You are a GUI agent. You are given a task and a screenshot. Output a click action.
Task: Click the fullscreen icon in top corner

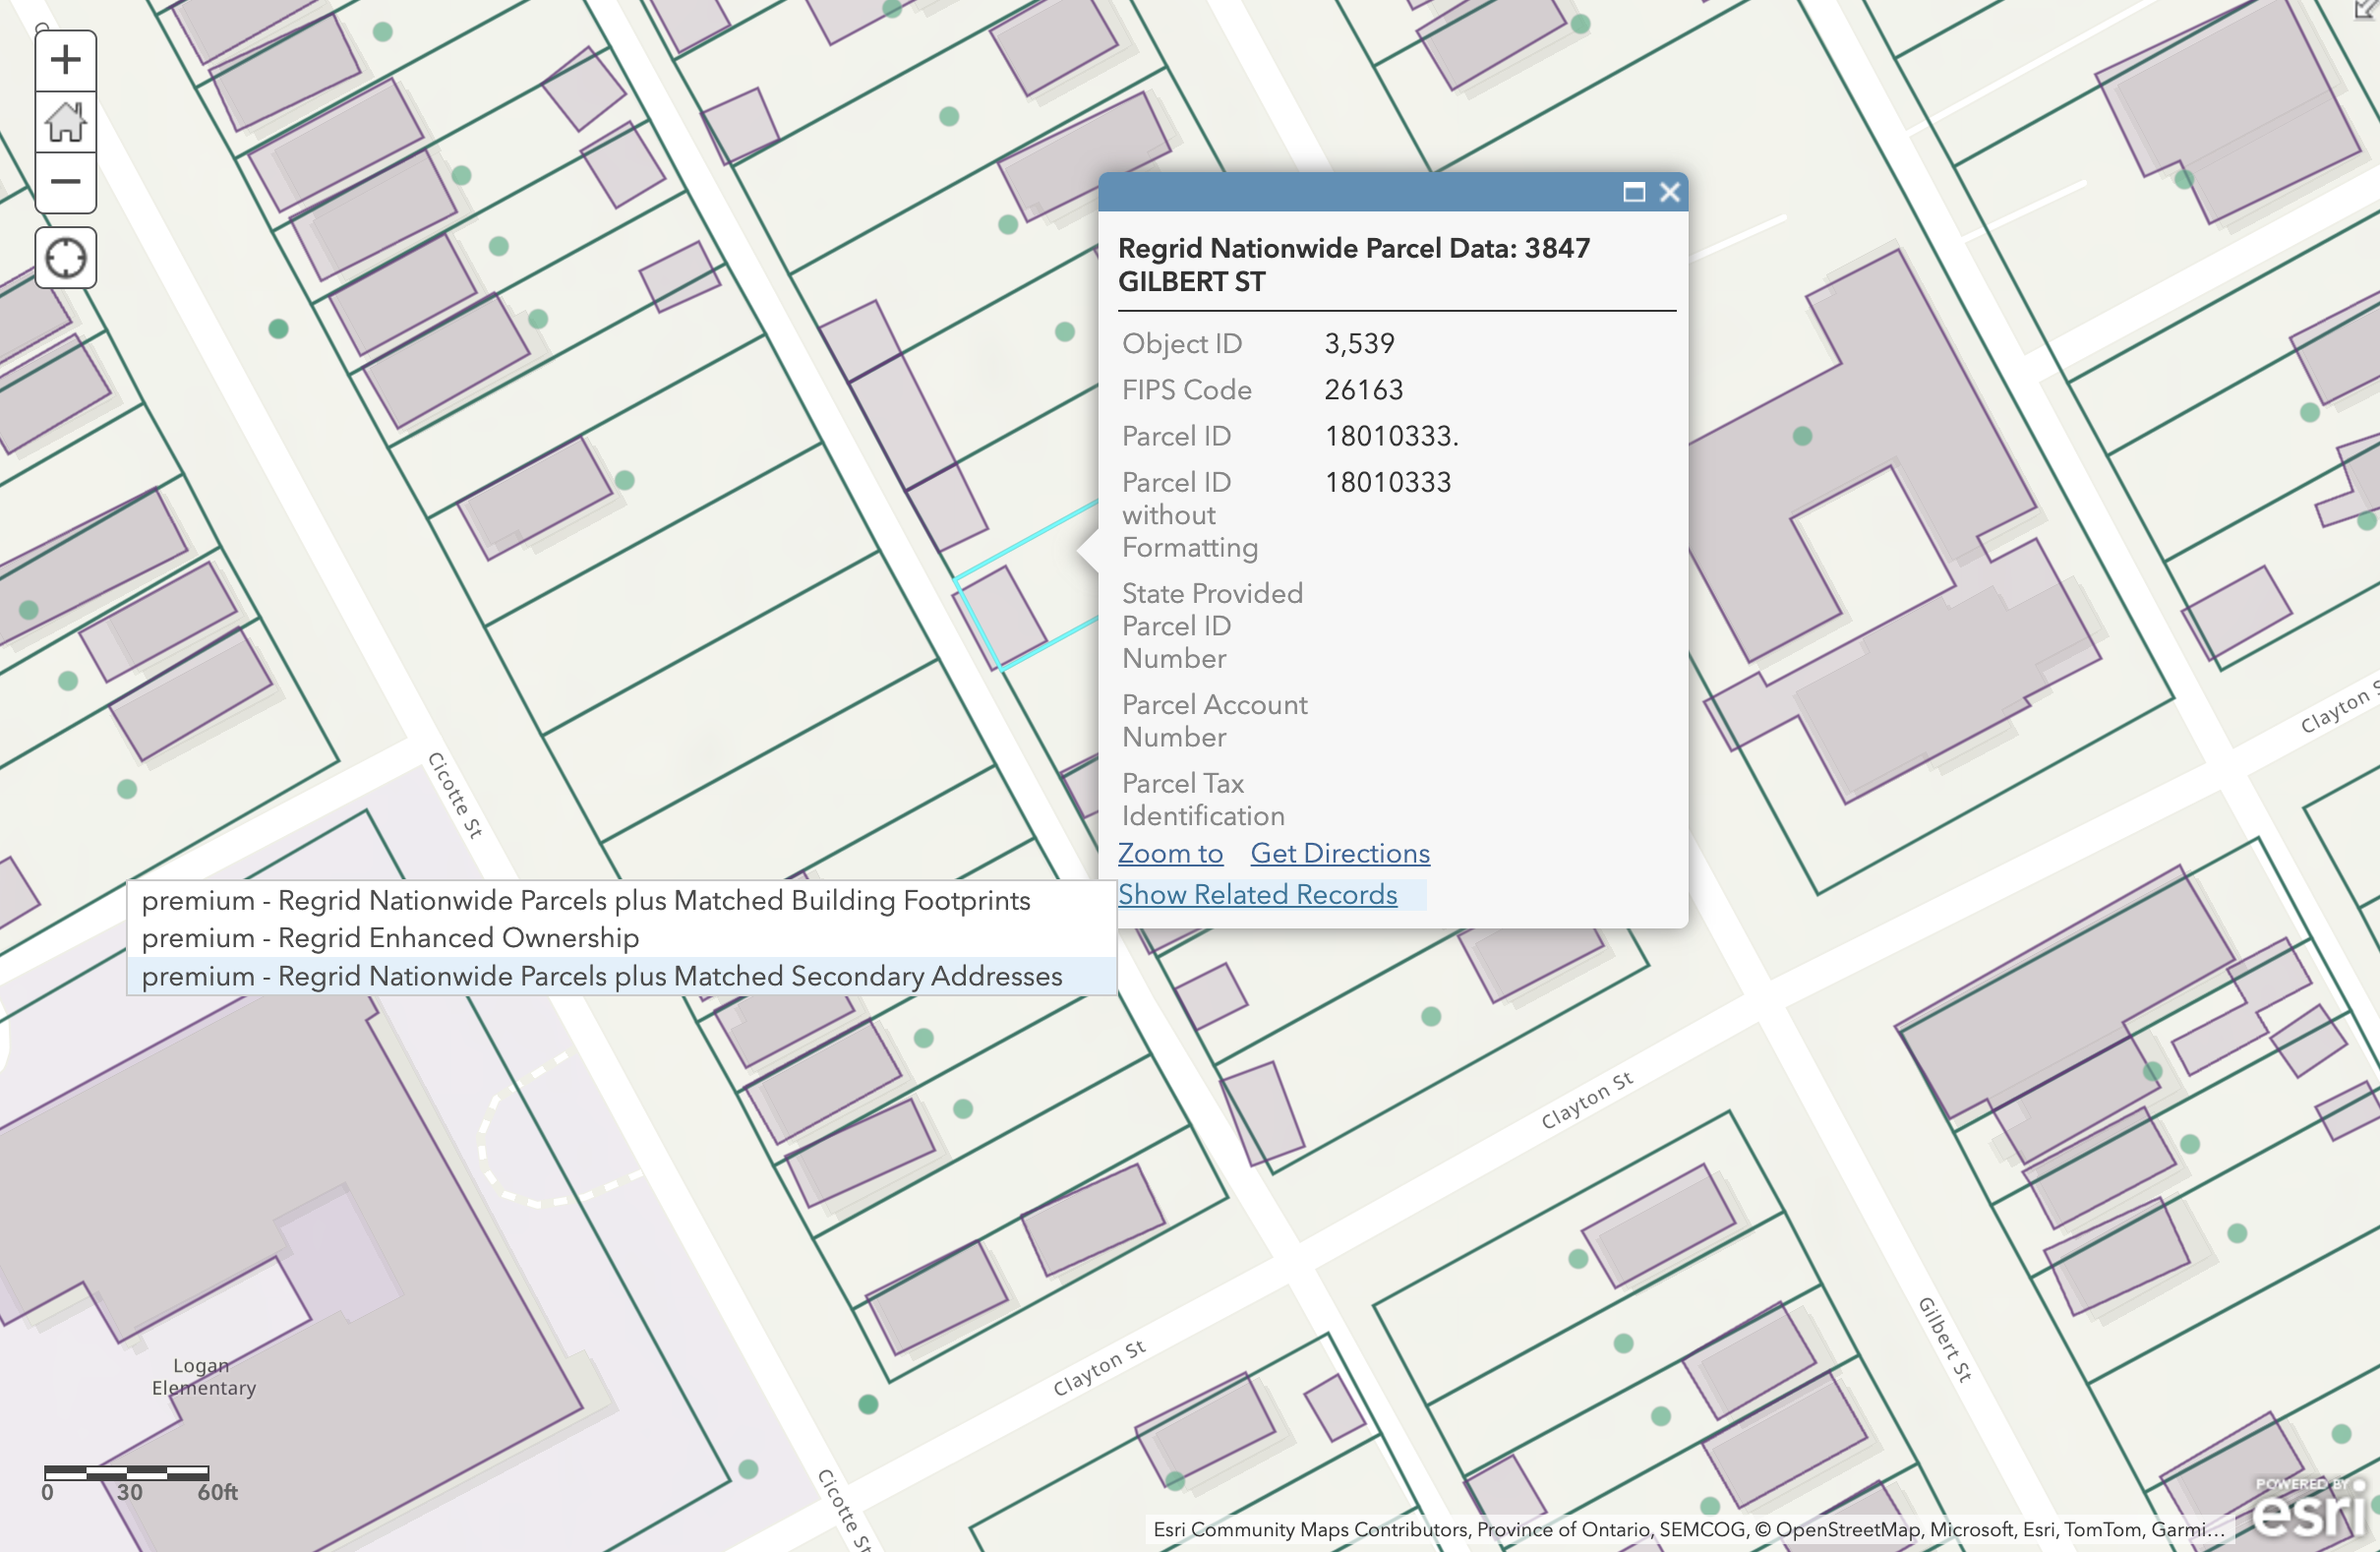pyautogui.click(x=2367, y=8)
